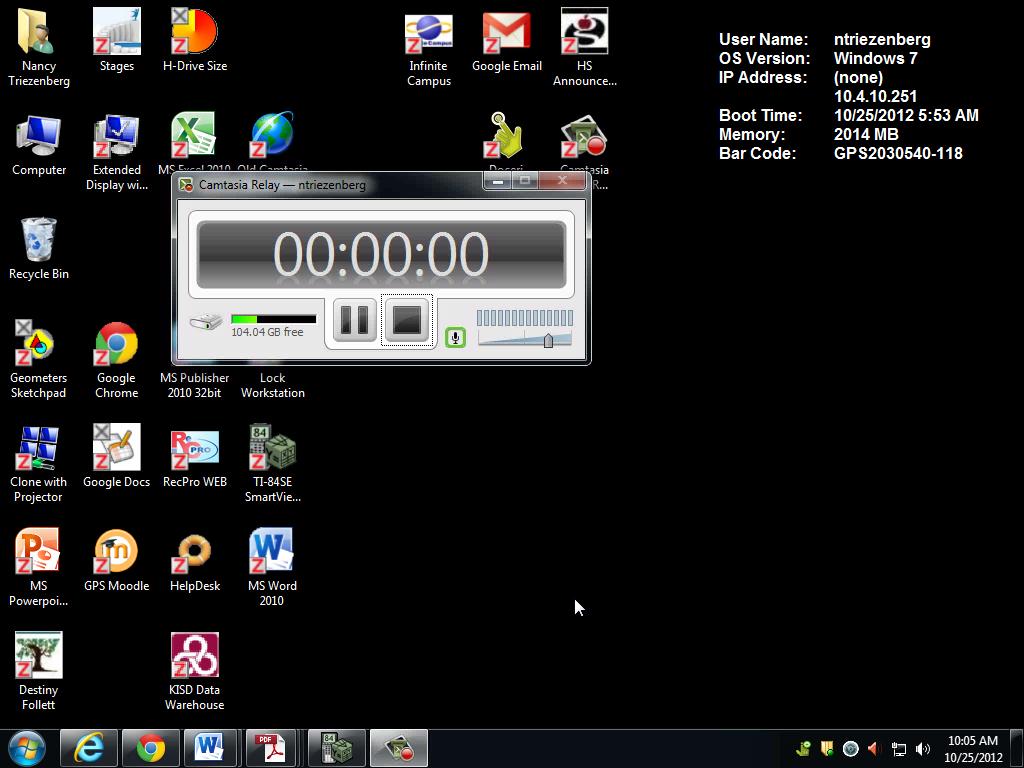The height and width of the screenshot is (768, 1024).
Task: Select the KISD Data Warehouse icon
Action: 195,671
